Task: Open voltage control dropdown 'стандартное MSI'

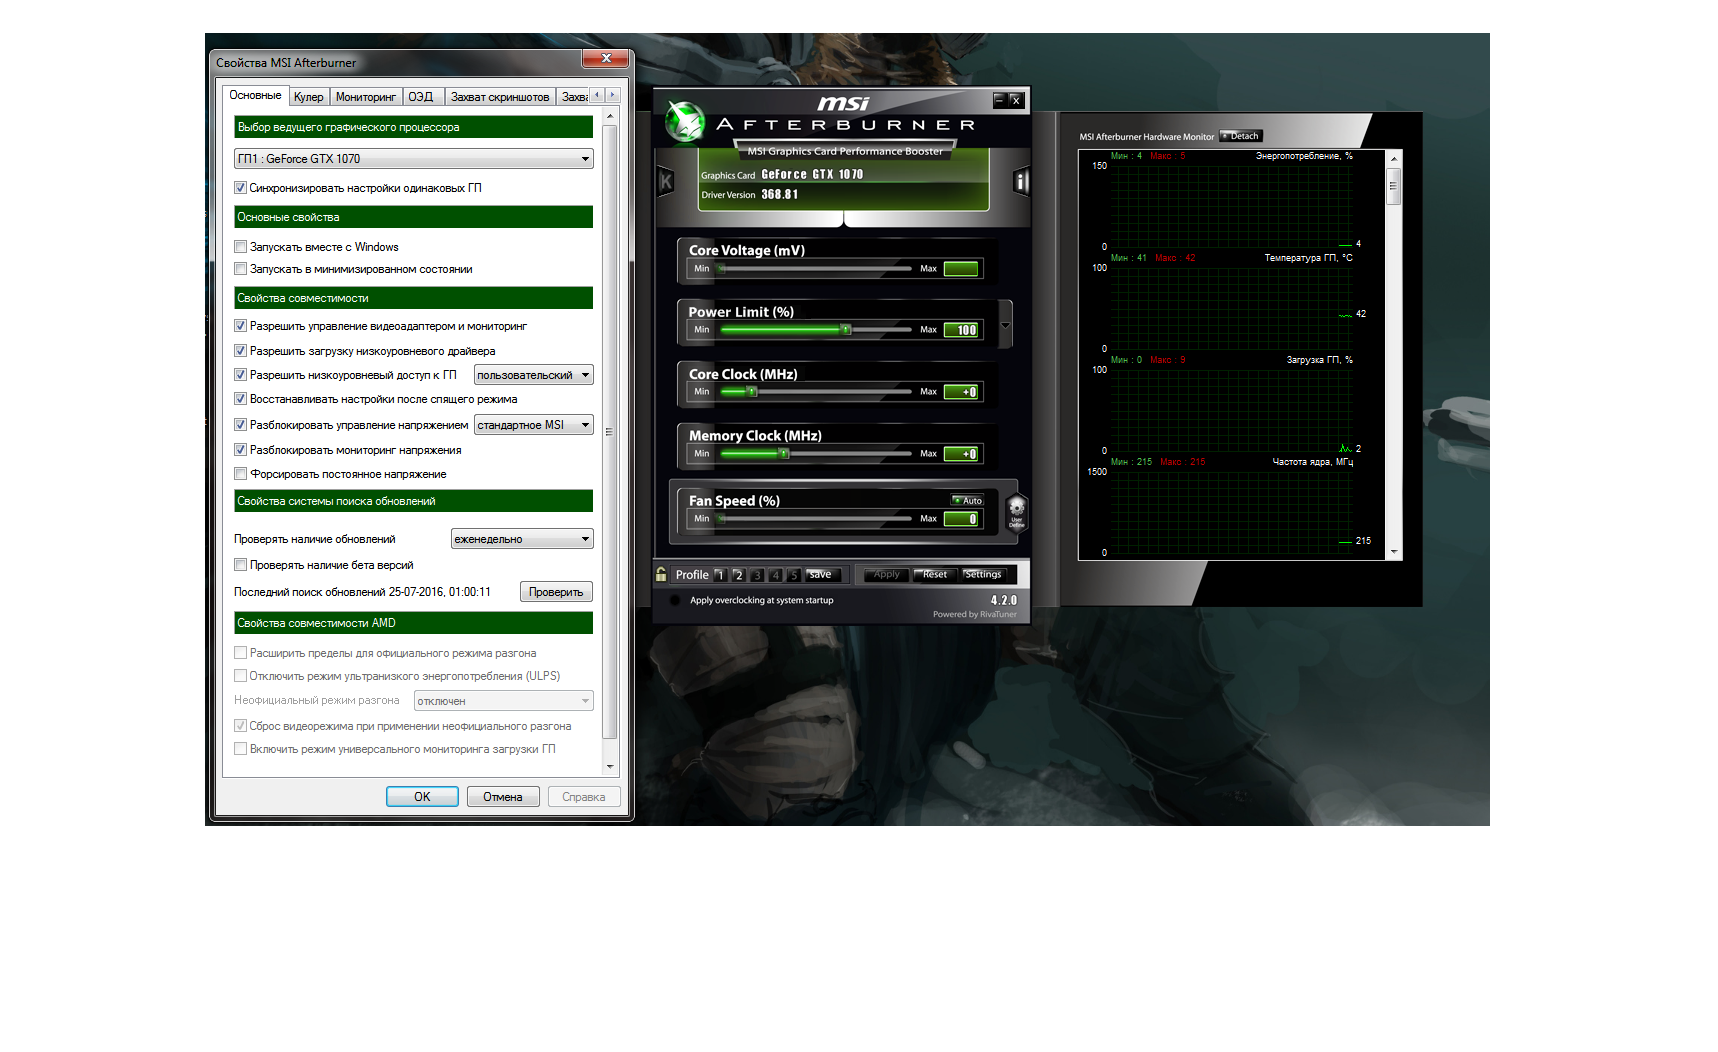Action: point(533,425)
